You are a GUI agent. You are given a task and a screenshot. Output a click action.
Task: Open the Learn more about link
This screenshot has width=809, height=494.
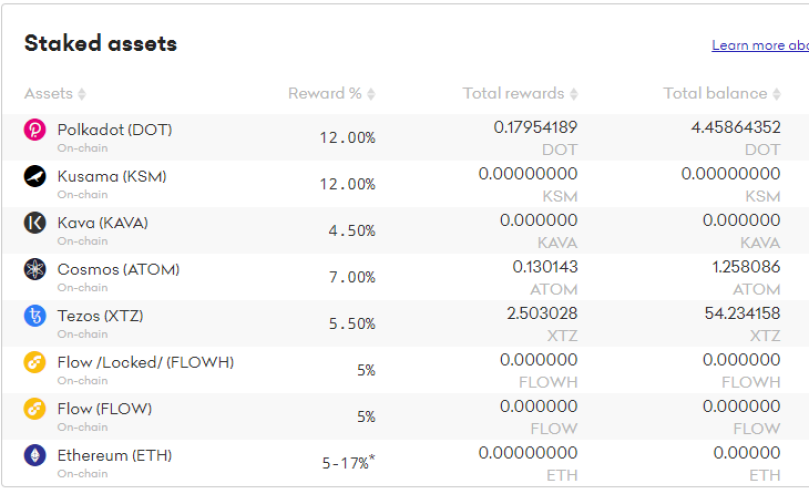click(x=760, y=45)
